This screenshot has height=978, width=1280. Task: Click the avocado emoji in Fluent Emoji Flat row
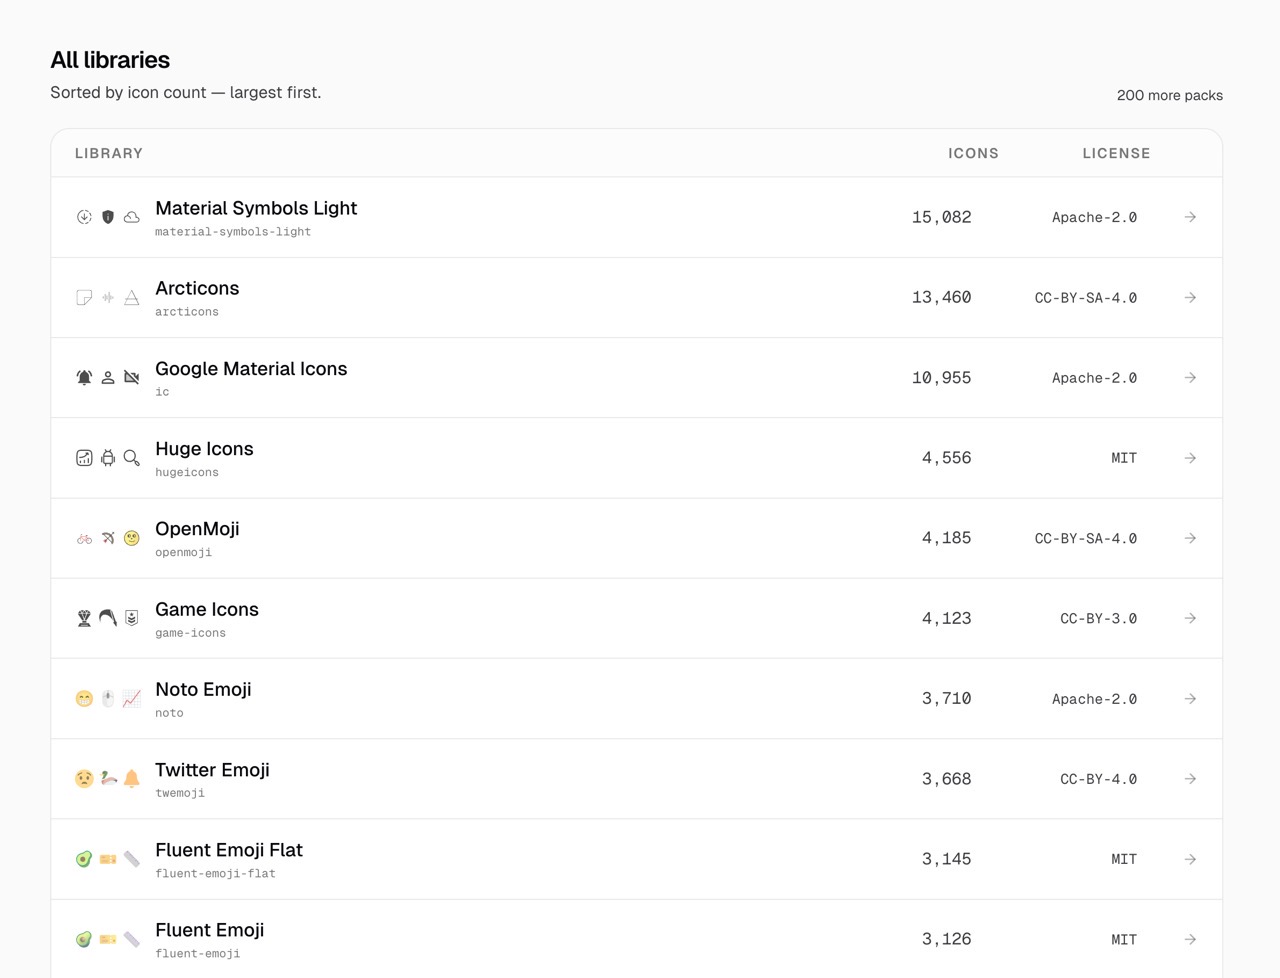coord(84,859)
